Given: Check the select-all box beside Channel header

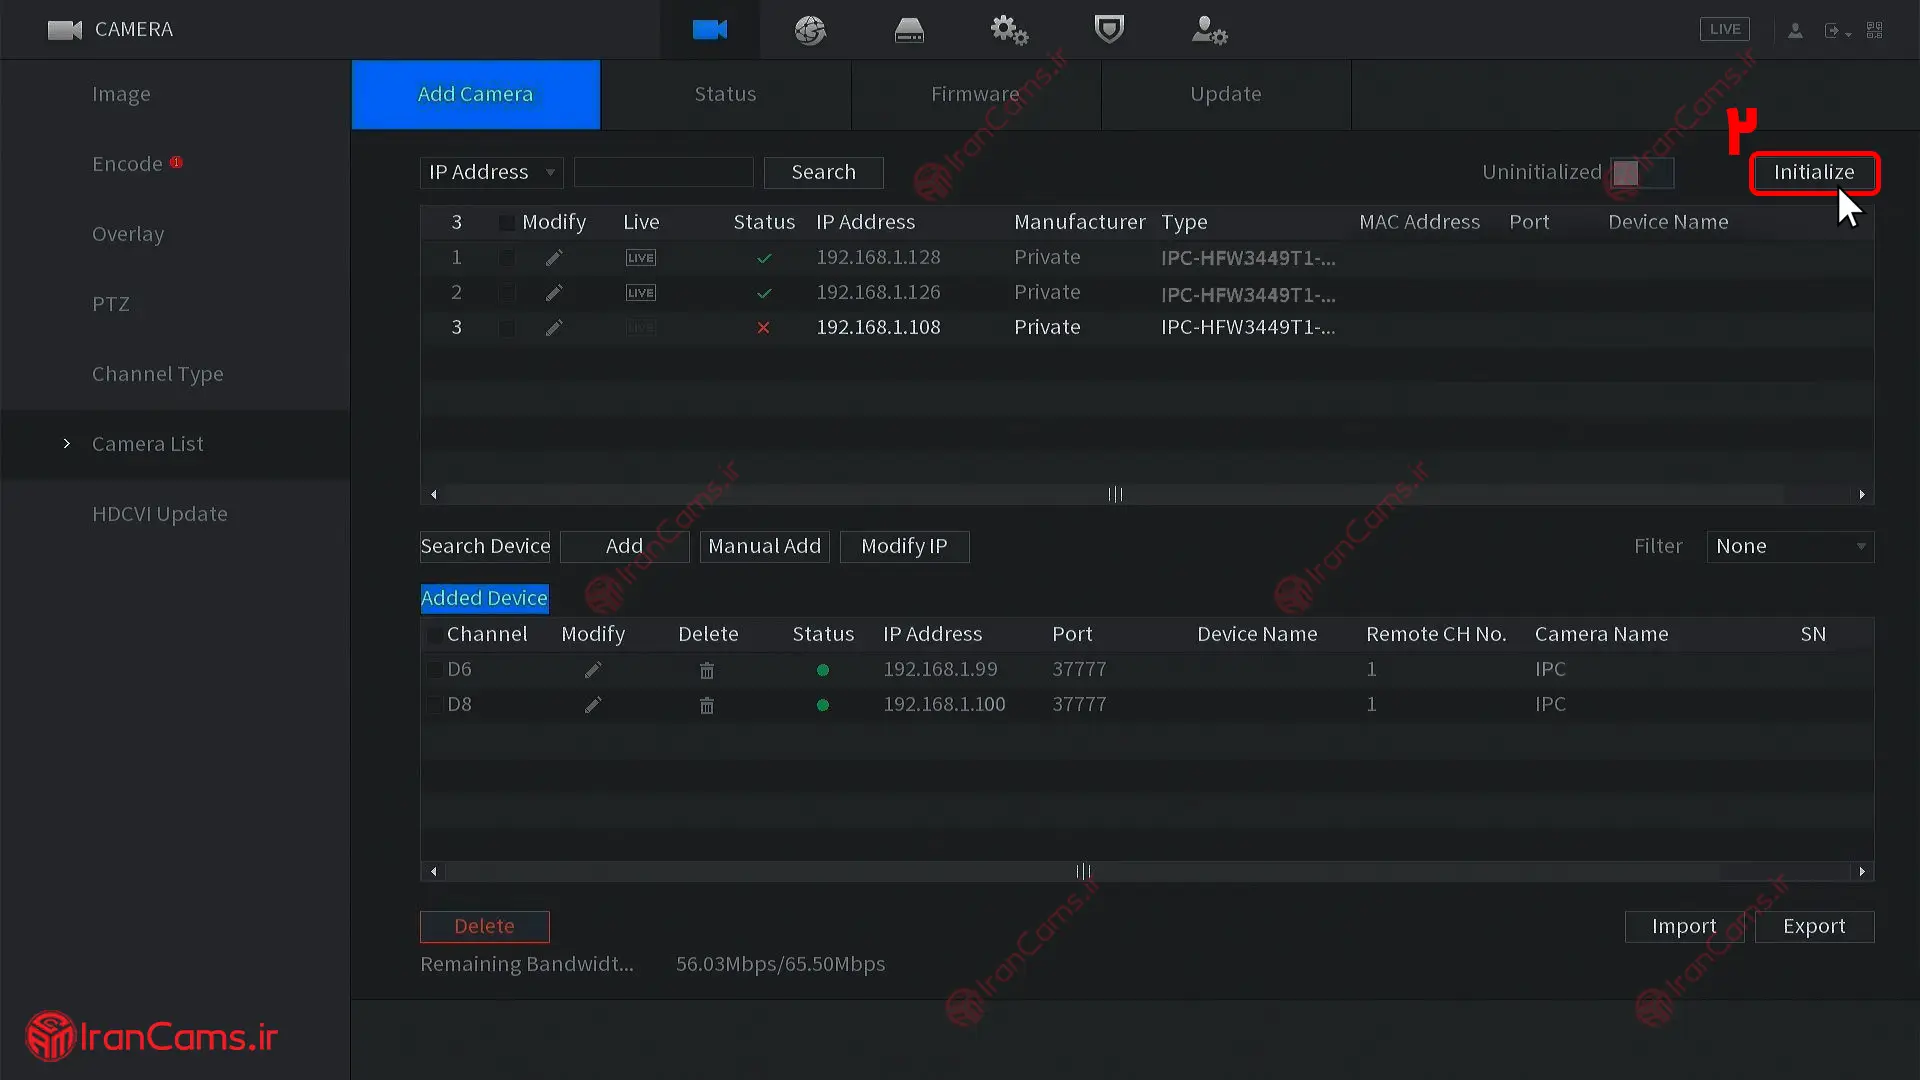Looking at the screenshot, I should (x=435, y=634).
